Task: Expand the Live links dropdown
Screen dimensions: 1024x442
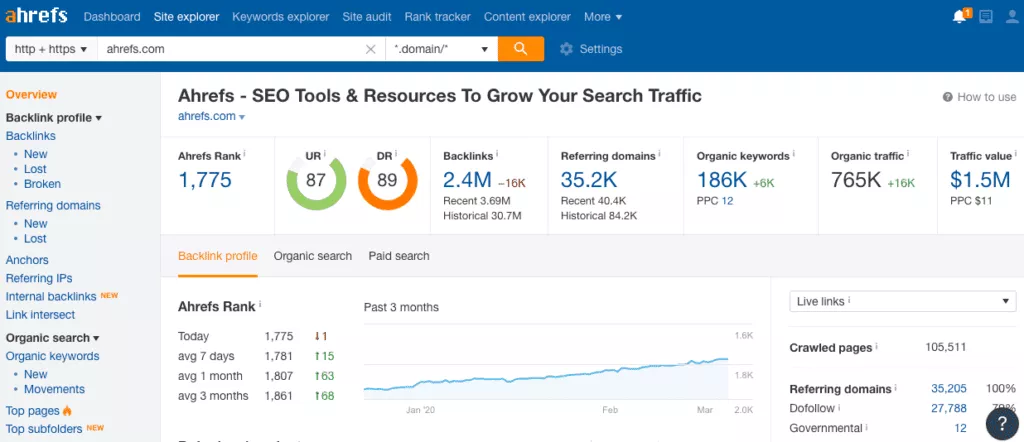Action: 902,301
